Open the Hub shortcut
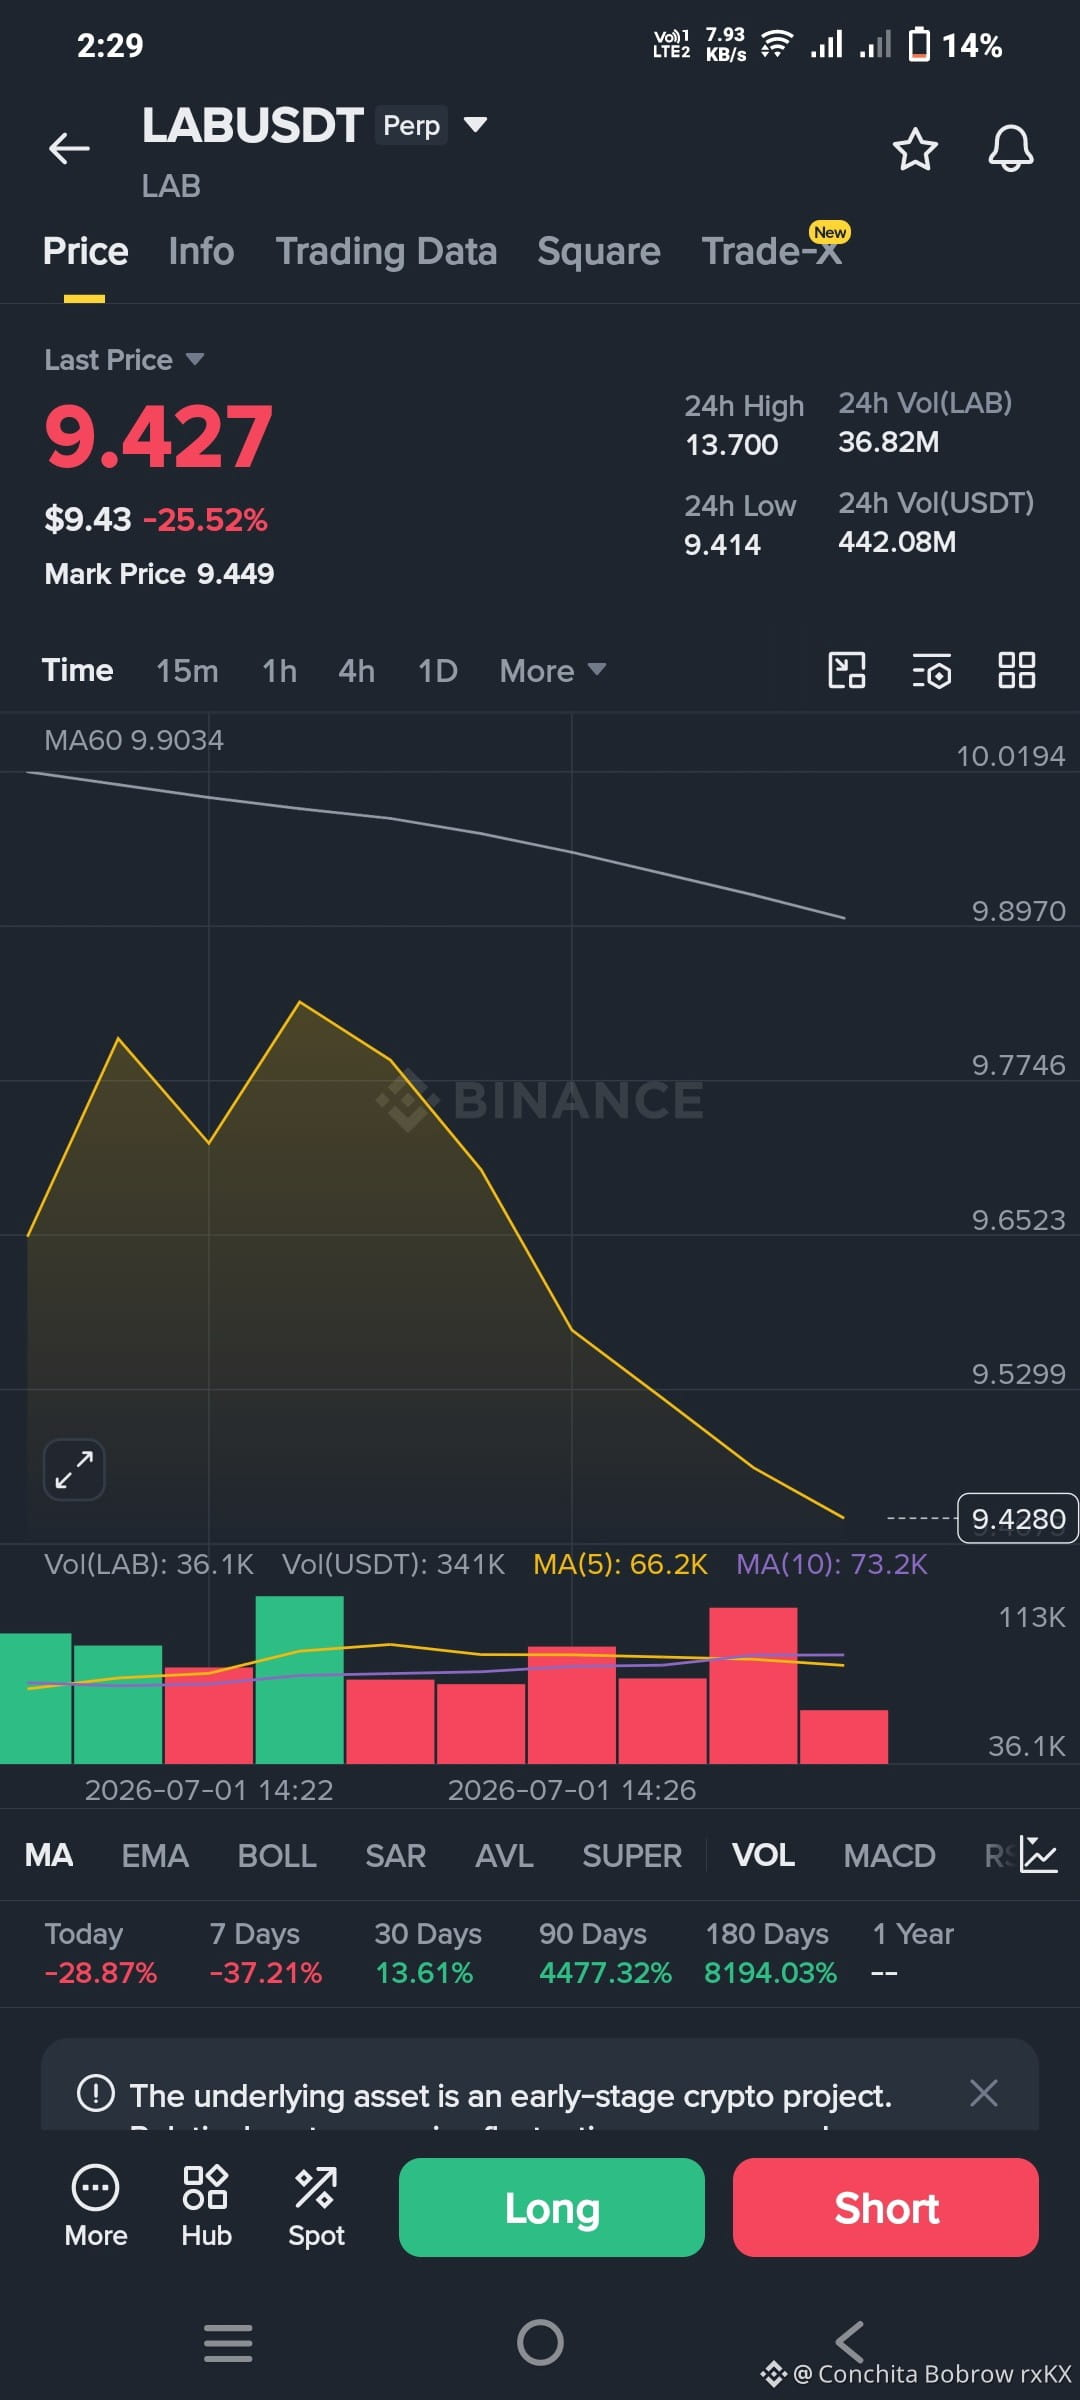1080x2400 pixels. coord(206,2207)
